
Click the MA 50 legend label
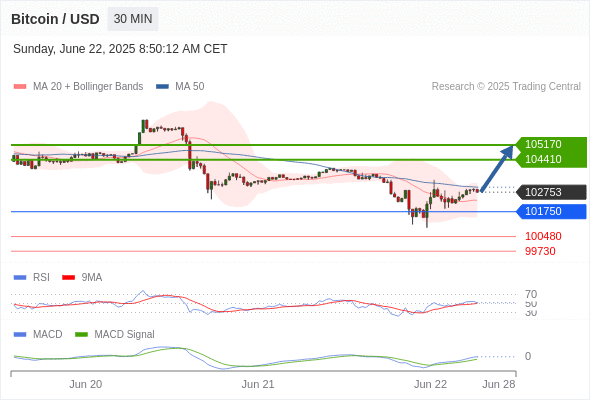(x=190, y=87)
